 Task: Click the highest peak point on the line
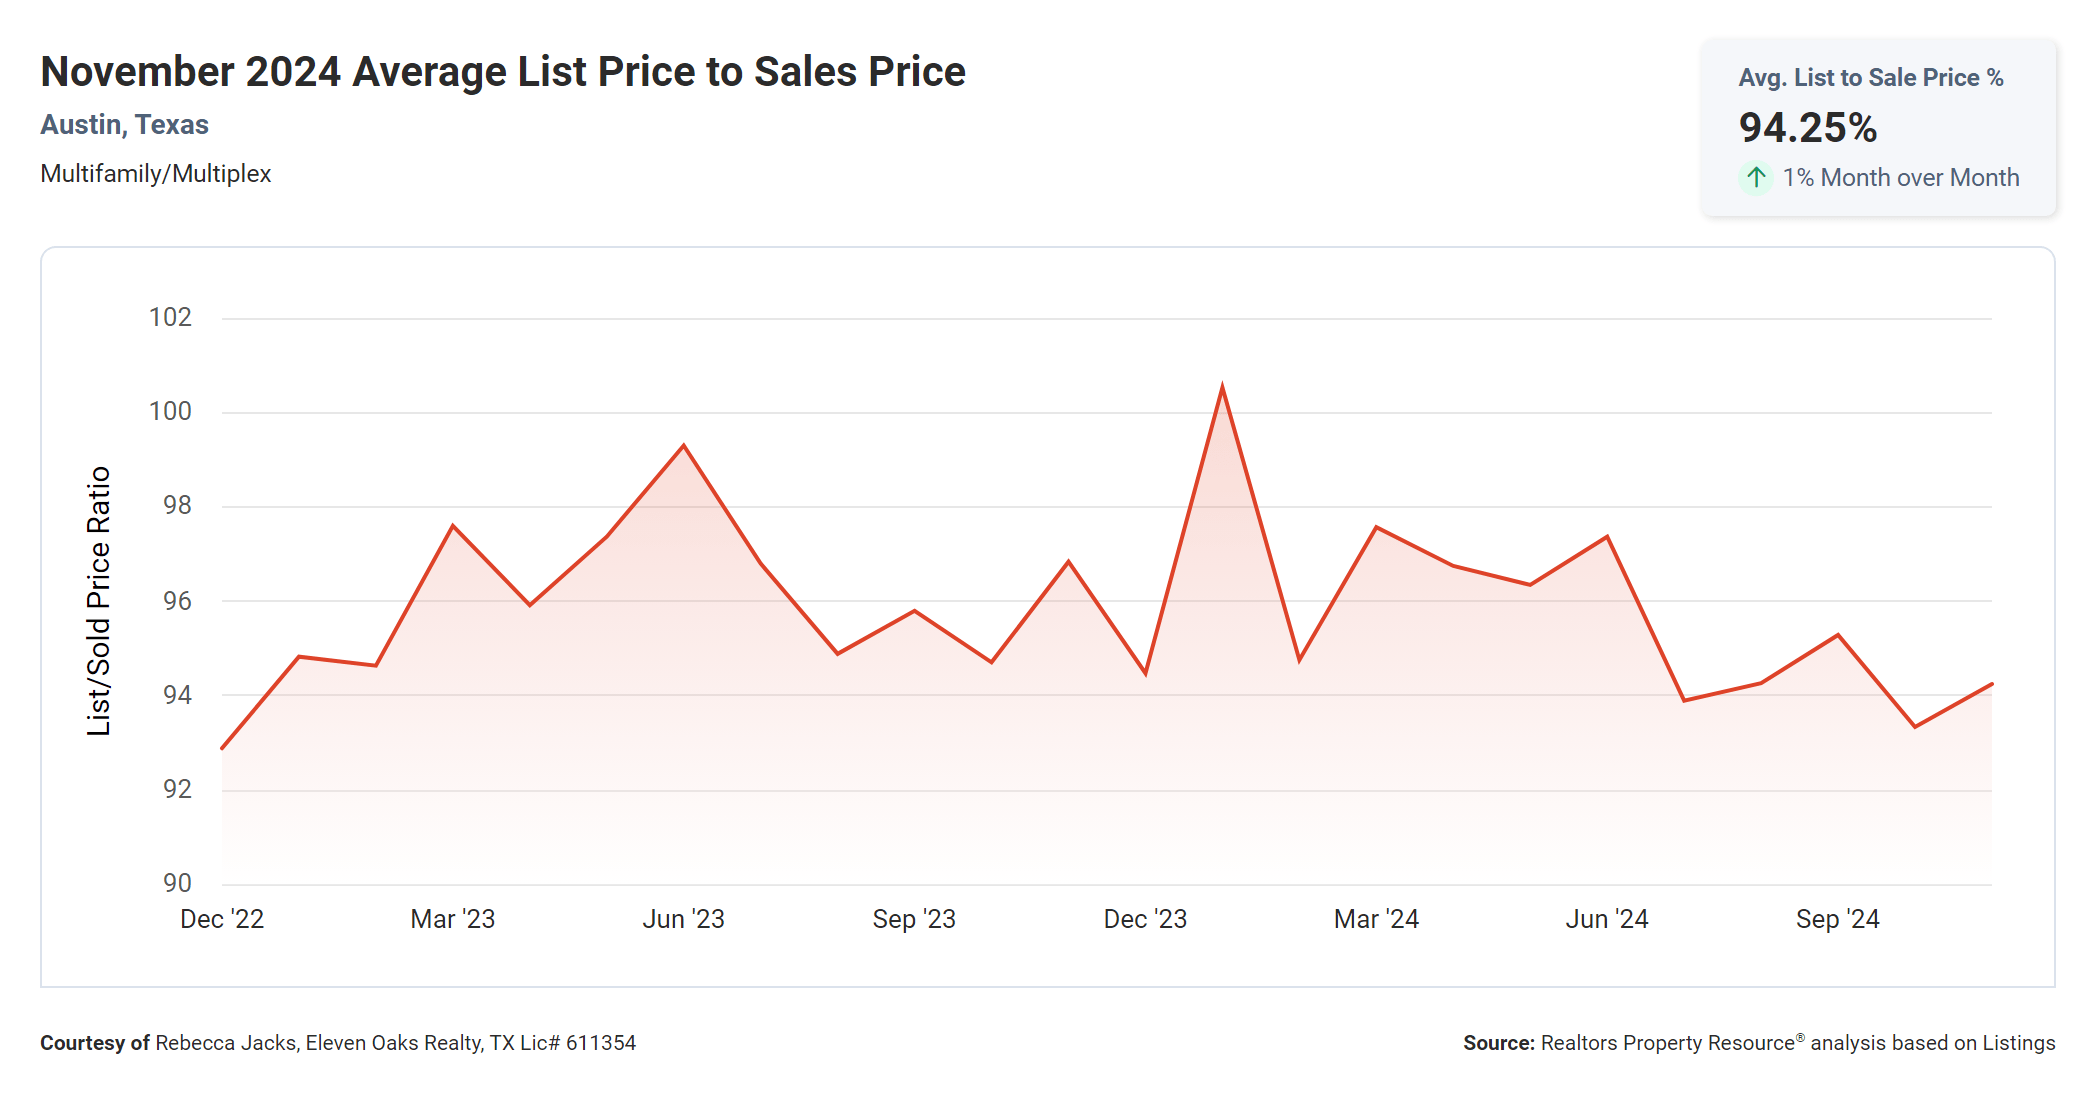pyautogui.click(x=1222, y=387)
